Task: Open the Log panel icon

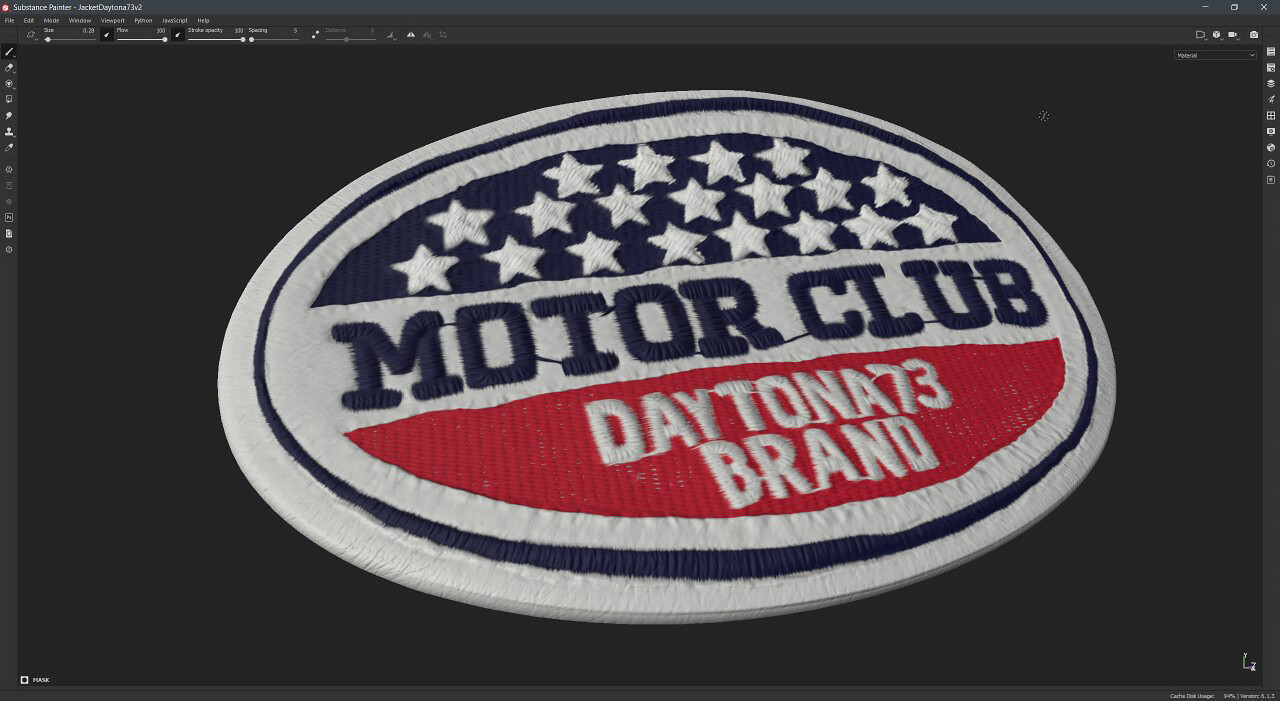Action: [x=1271, y=179]
